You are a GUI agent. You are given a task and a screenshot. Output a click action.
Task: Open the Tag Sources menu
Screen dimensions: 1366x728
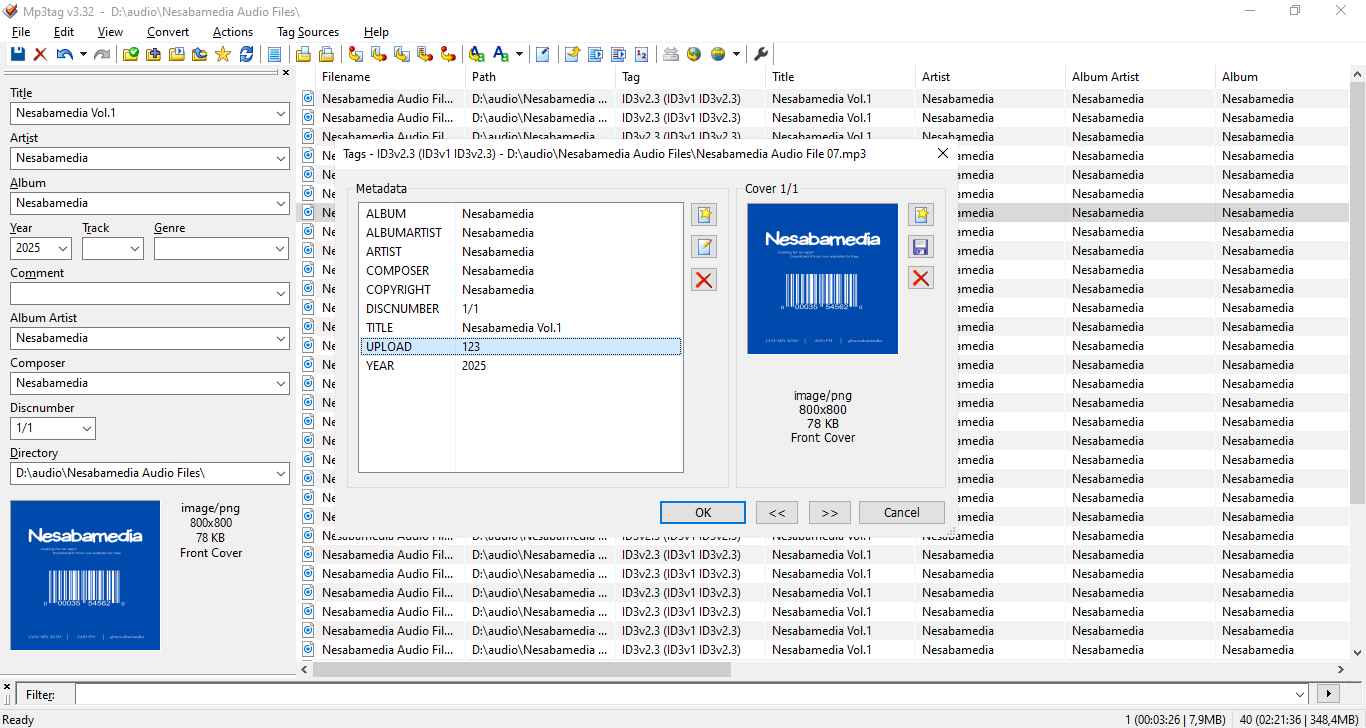coord(308,32)
